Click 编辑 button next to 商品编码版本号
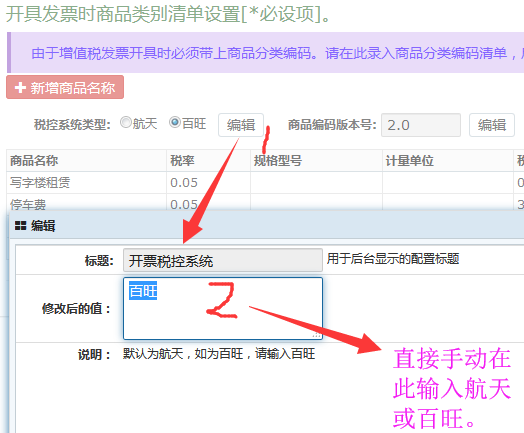 [492, 125]
